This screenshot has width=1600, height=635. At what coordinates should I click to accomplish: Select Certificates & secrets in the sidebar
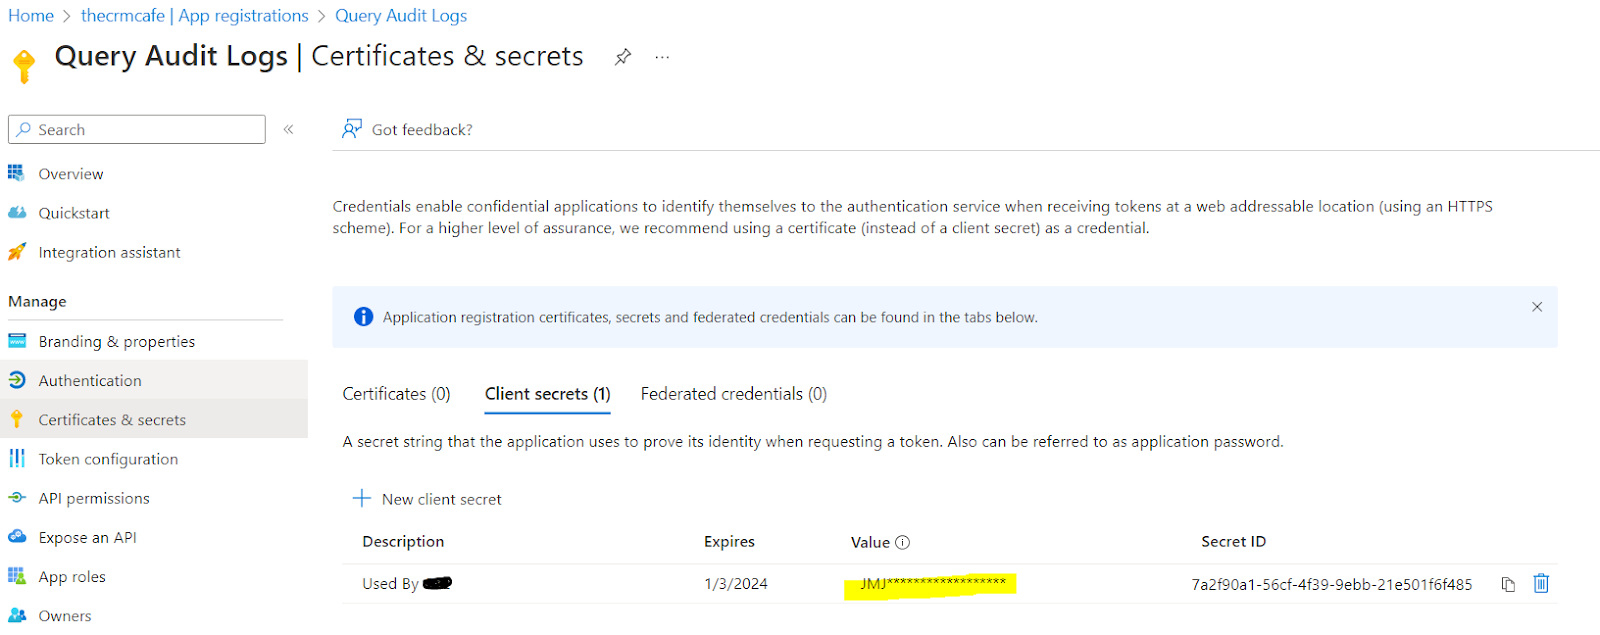[112, 420]
